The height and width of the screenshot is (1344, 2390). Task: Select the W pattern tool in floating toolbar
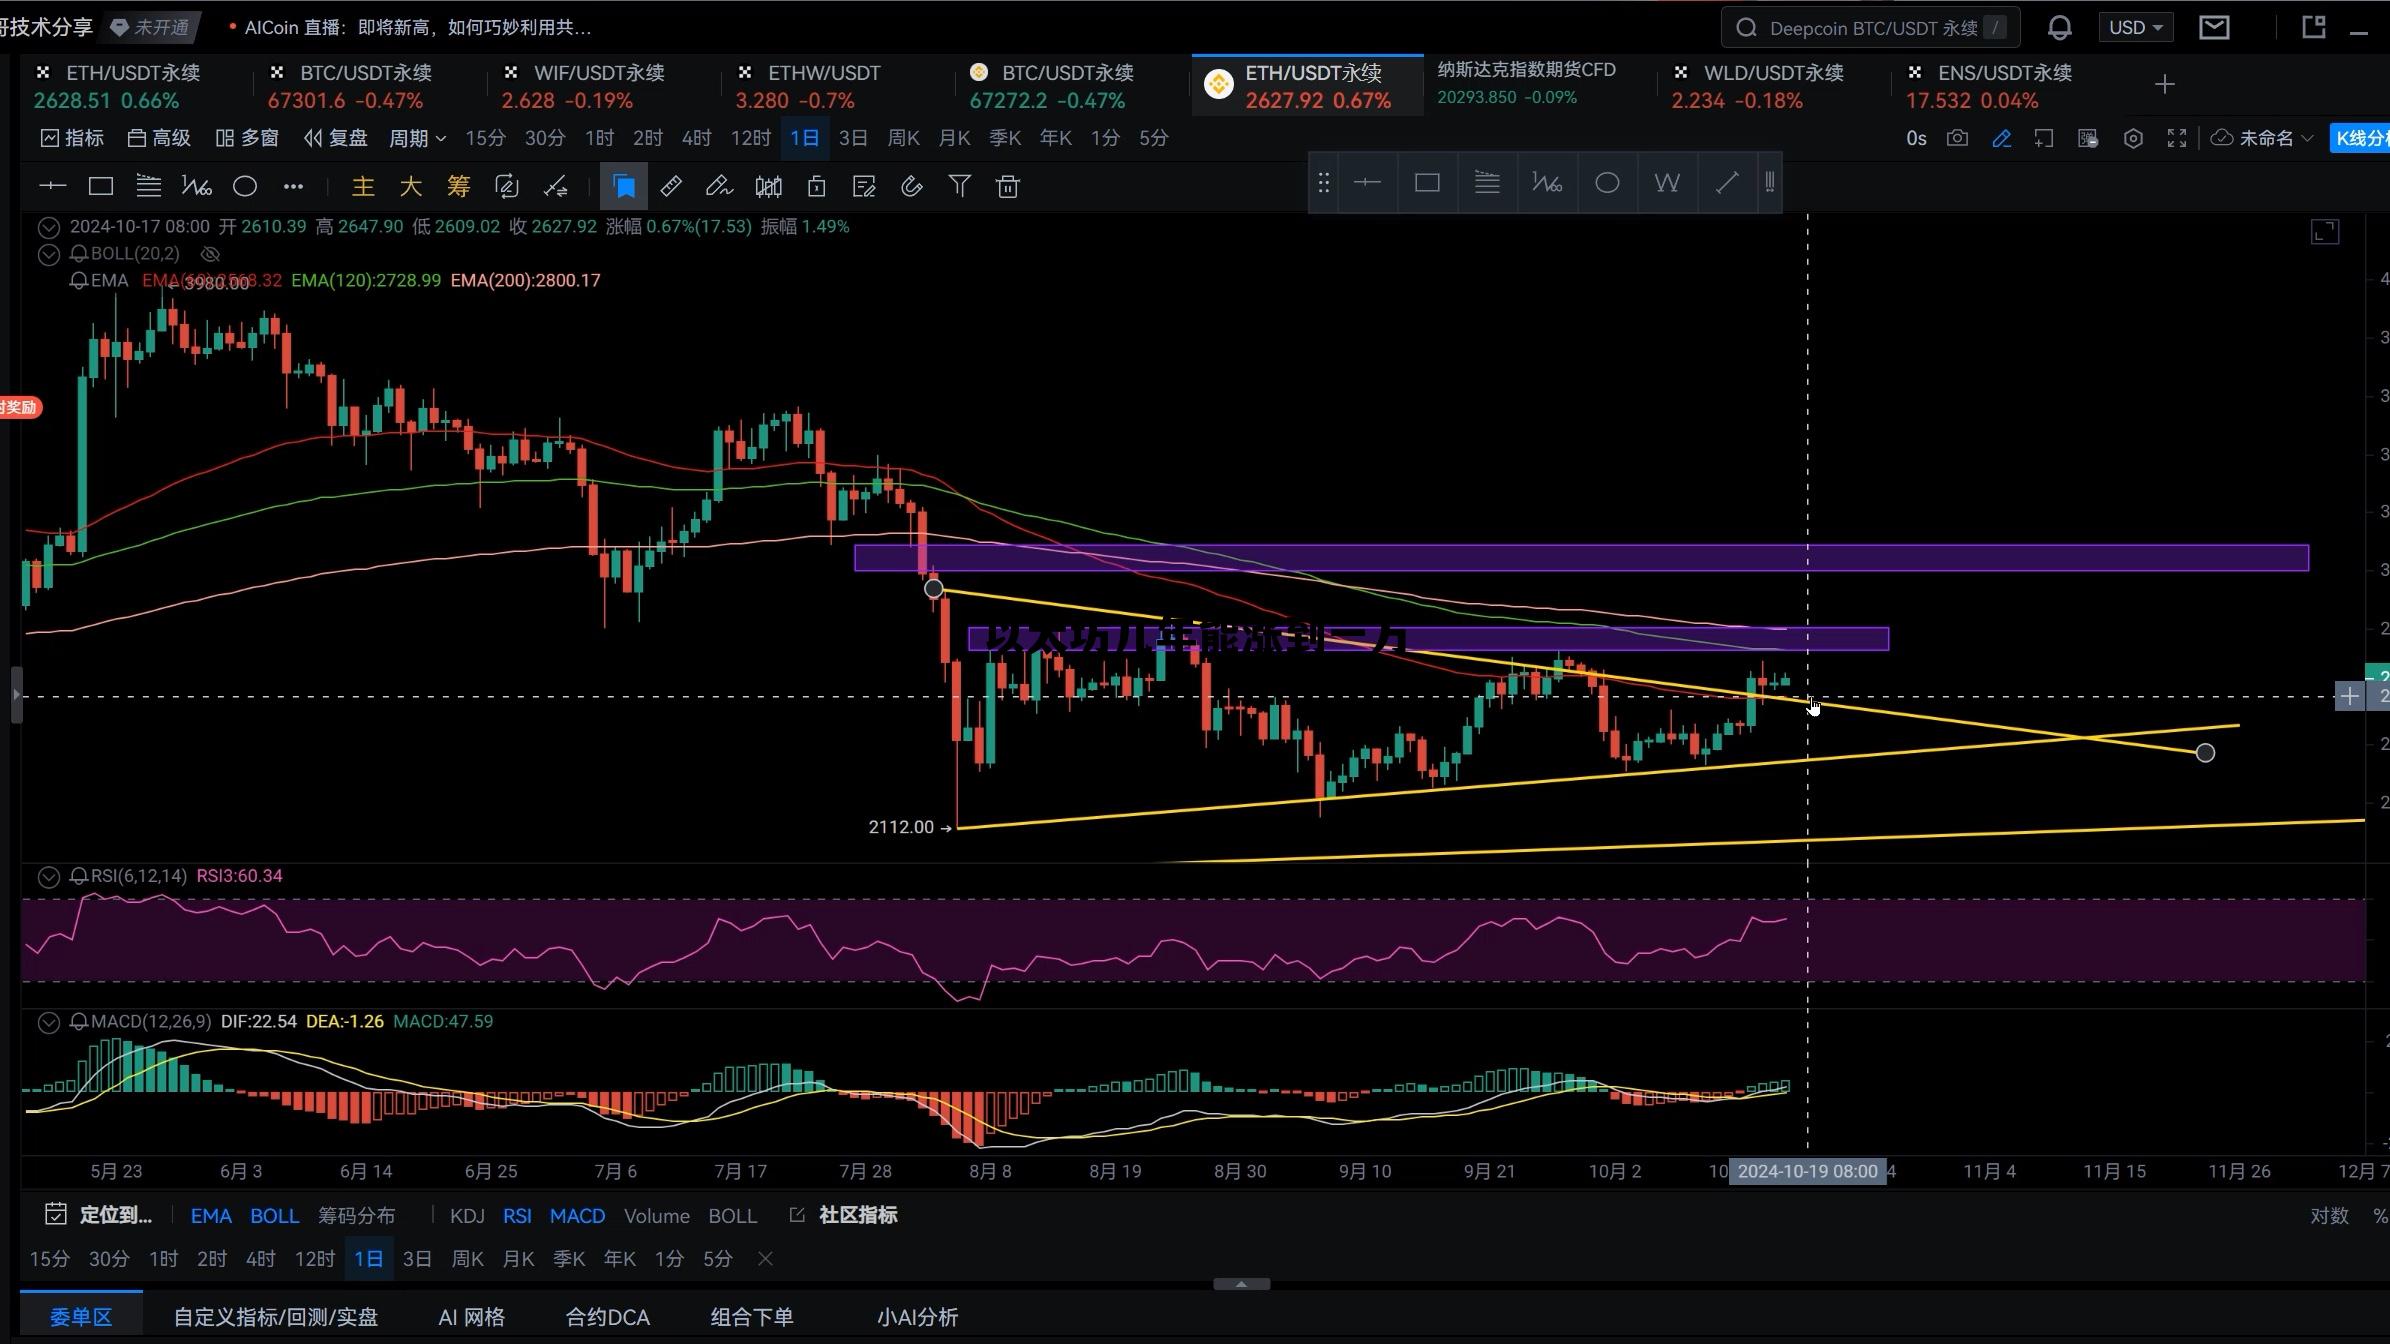coord(1666,183)
